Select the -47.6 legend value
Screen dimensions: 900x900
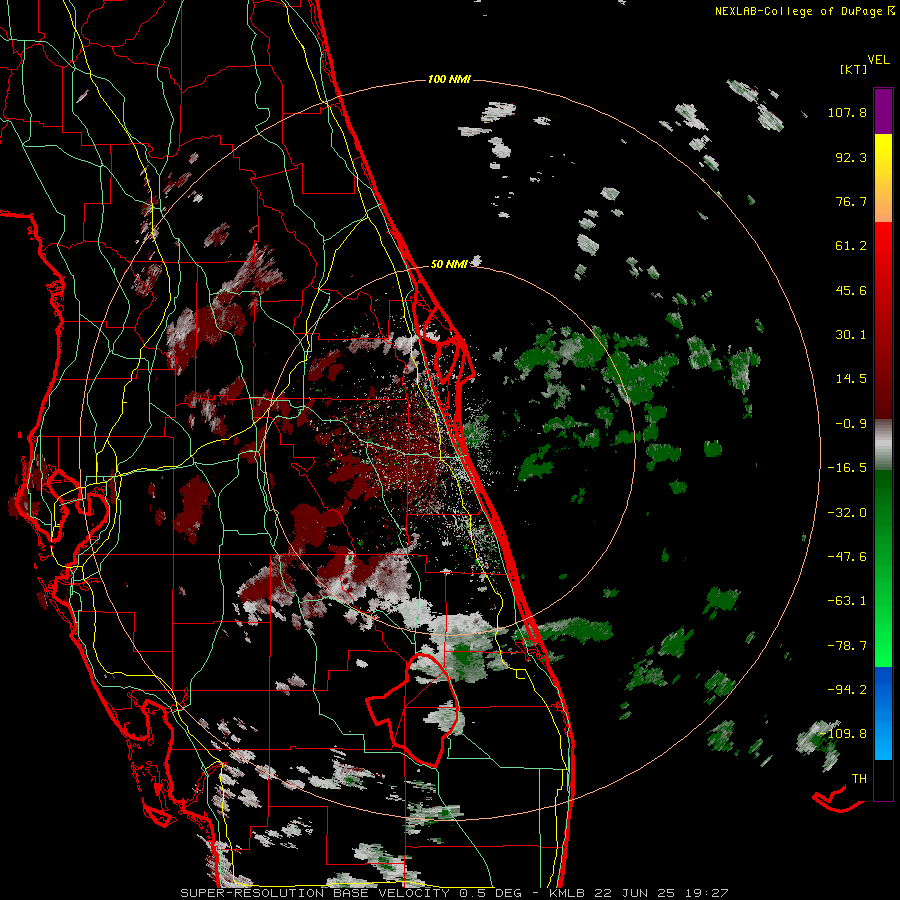coord(847,557)
